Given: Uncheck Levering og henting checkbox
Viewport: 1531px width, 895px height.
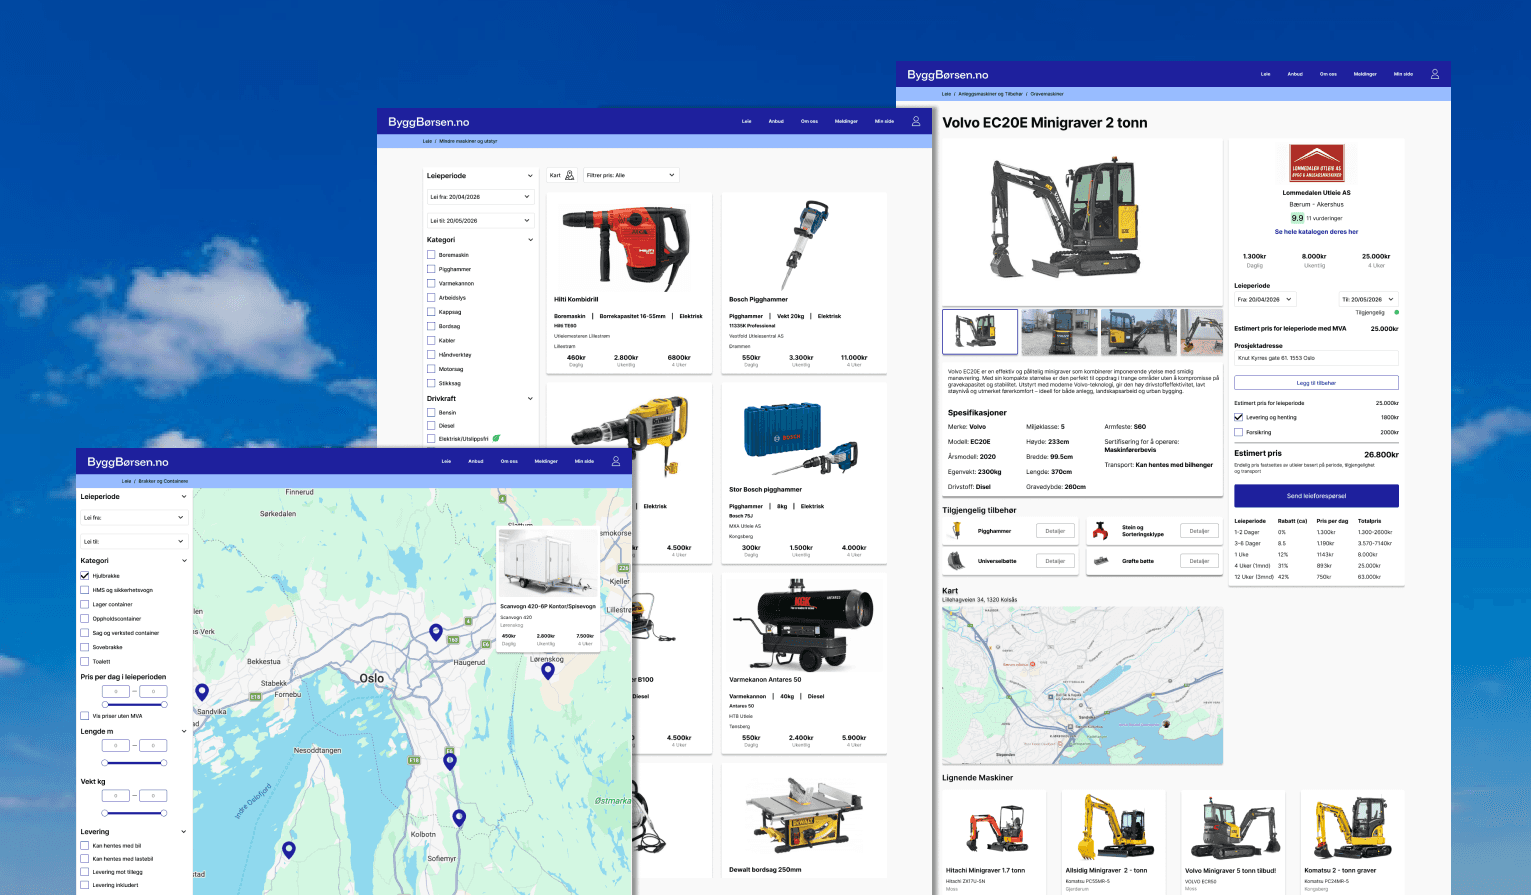Looking at the screenshot, I should [x=1239, y=417].
